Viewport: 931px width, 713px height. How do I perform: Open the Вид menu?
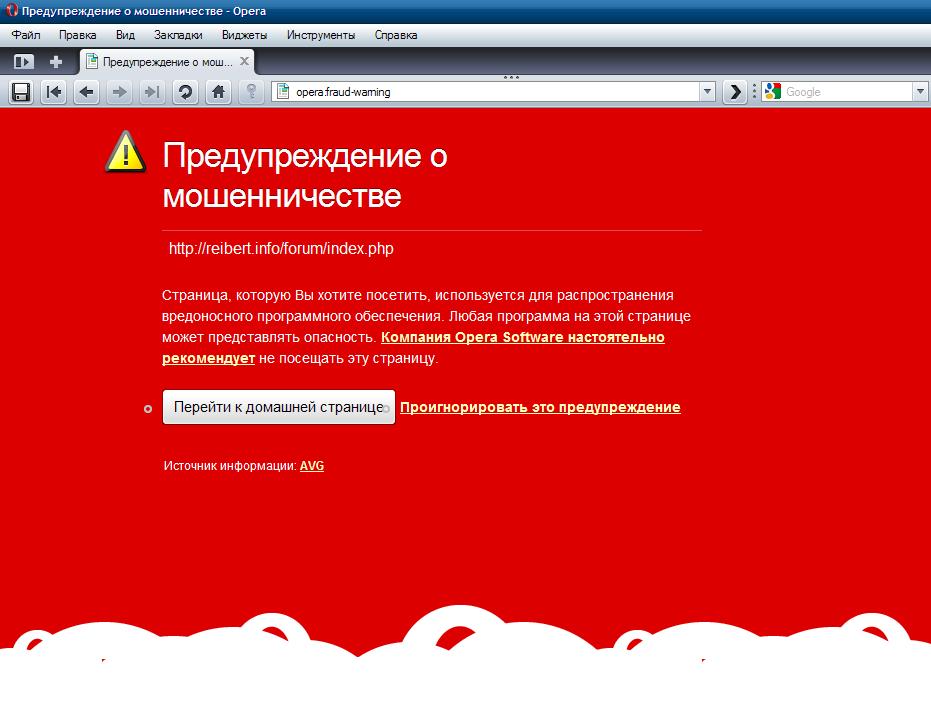[x=125, y=35]
